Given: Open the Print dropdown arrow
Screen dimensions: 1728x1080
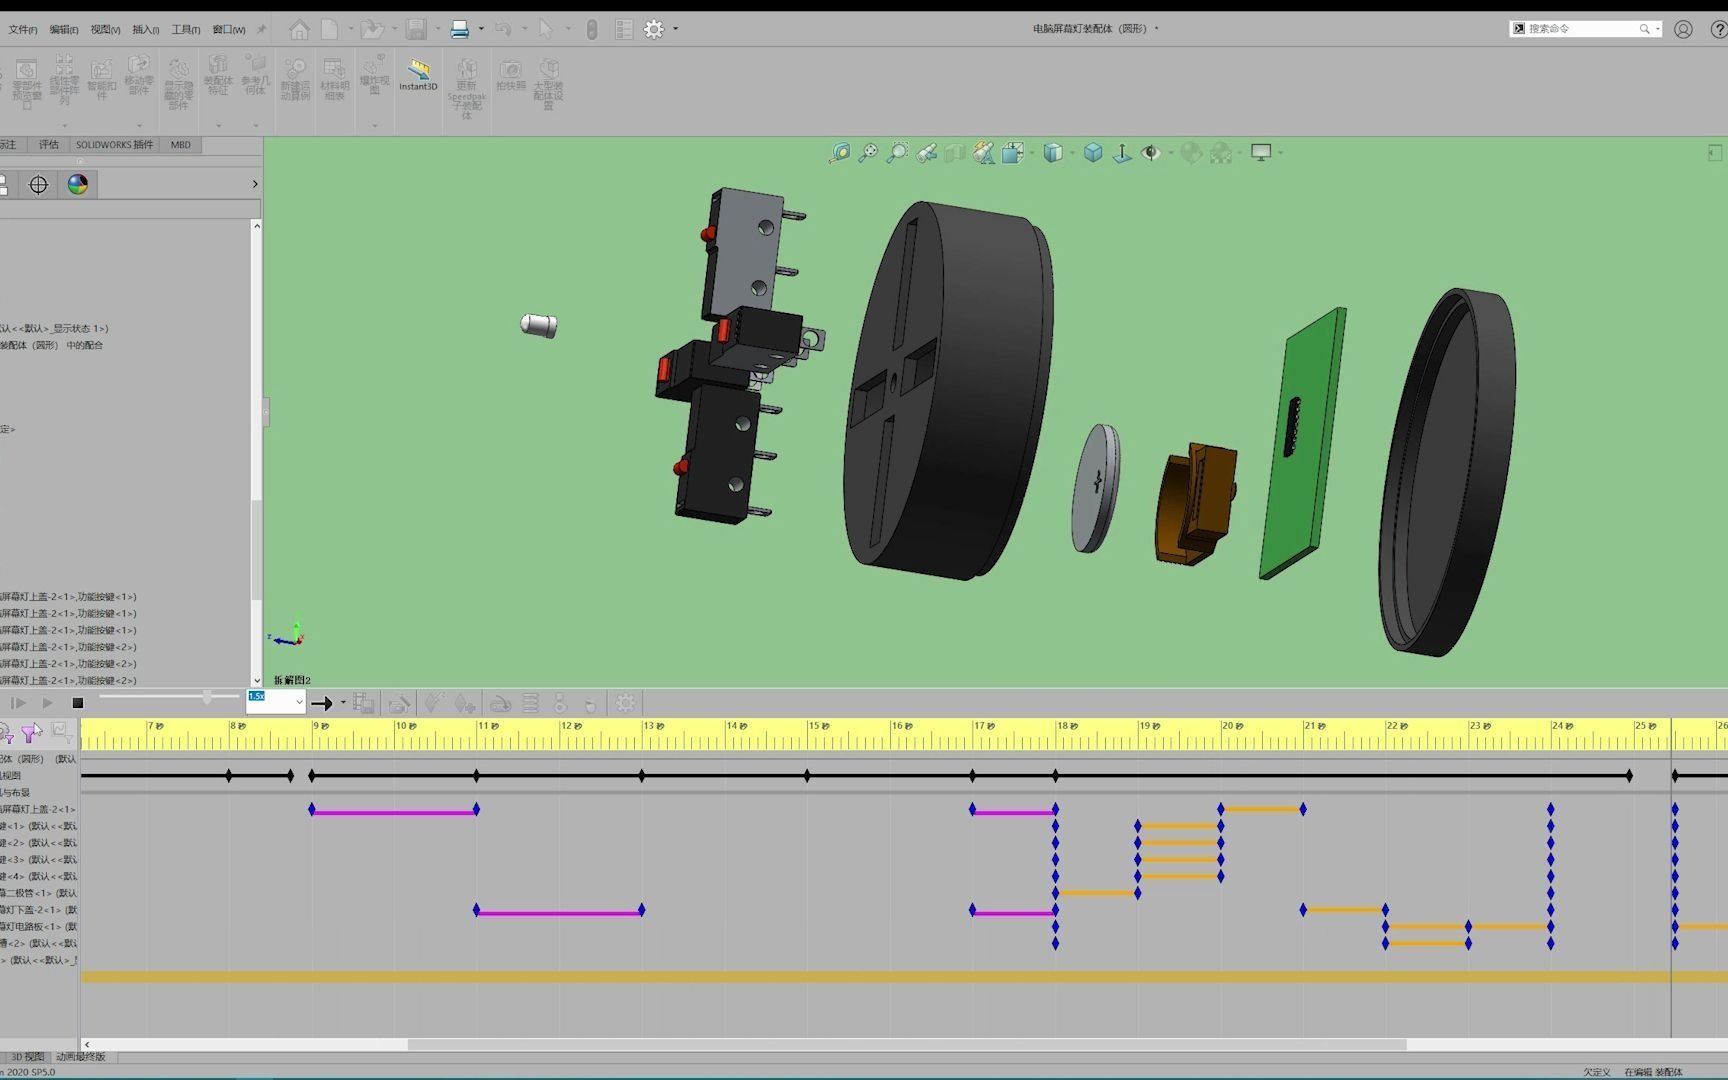Looking at the screenshot, I should click(481, 29).
